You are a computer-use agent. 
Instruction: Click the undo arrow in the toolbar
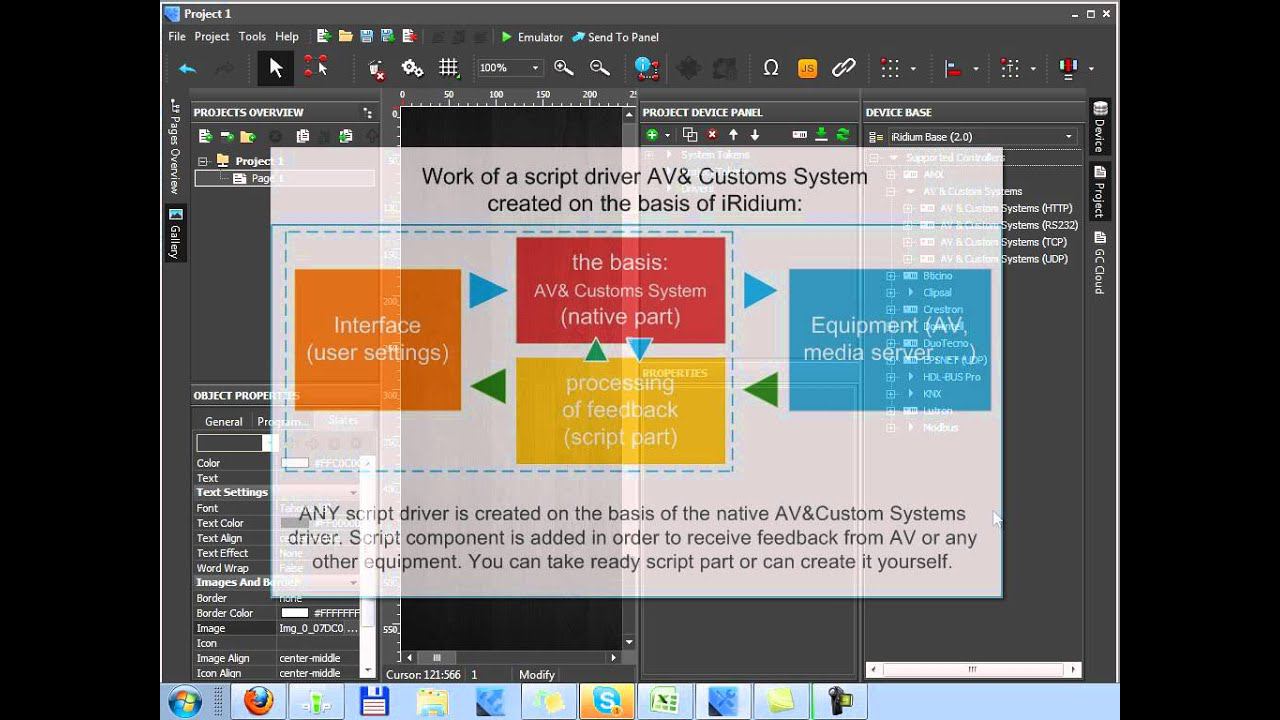click(187, 68)
